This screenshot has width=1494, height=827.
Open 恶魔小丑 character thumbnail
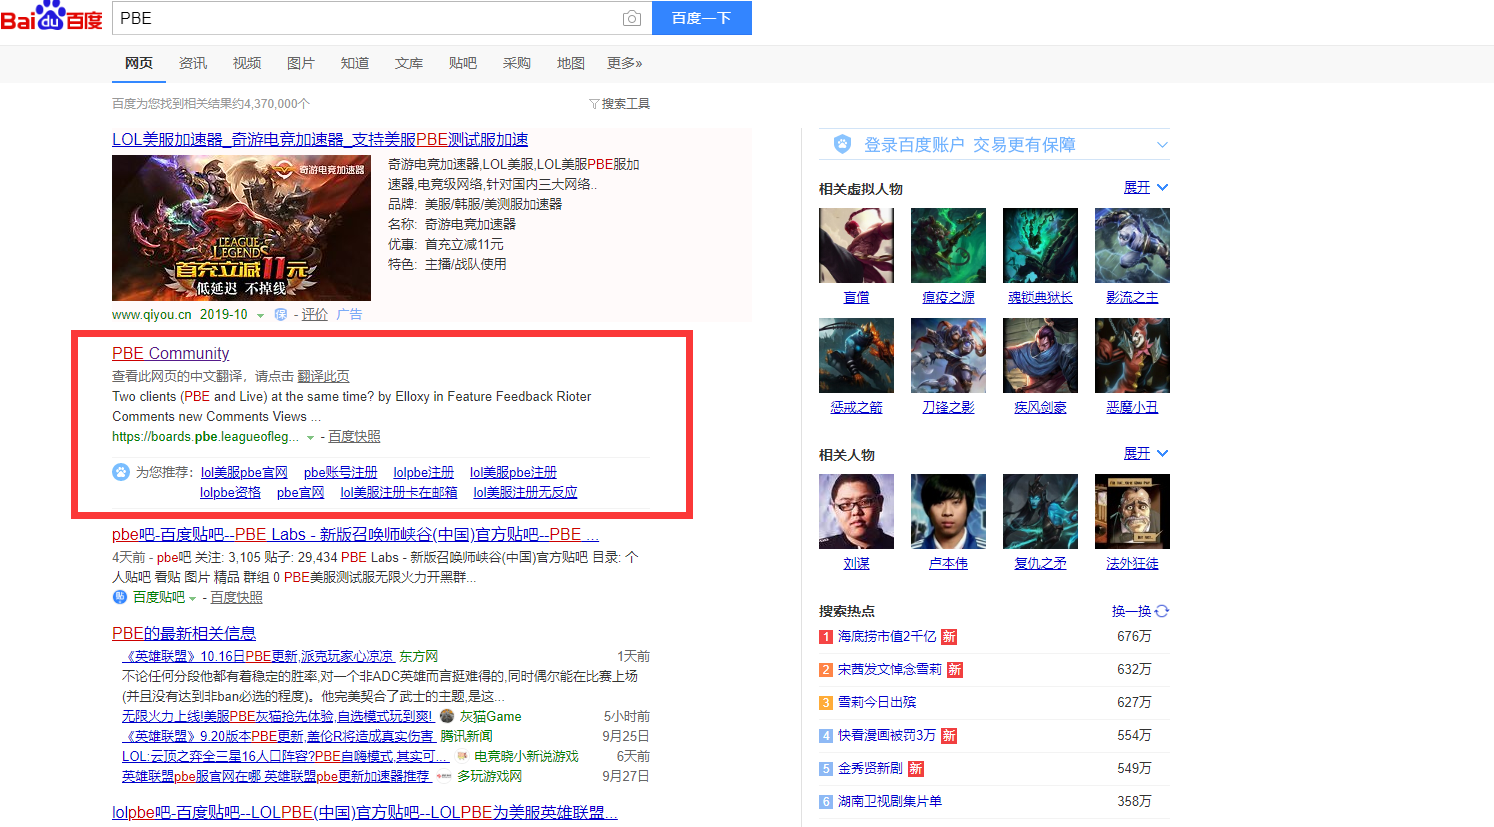click(1132, 356)
